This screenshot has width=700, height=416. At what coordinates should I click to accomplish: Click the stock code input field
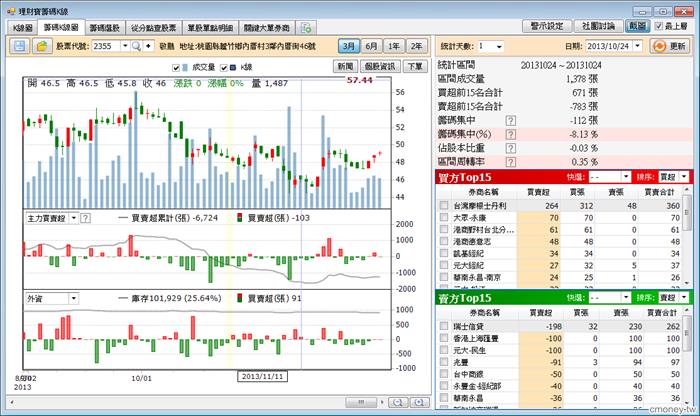(106, 46)
